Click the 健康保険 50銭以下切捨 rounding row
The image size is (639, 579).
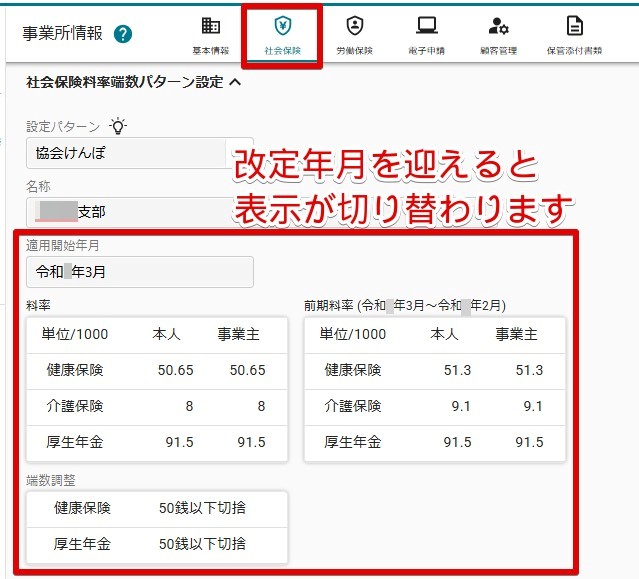(157, 509)
